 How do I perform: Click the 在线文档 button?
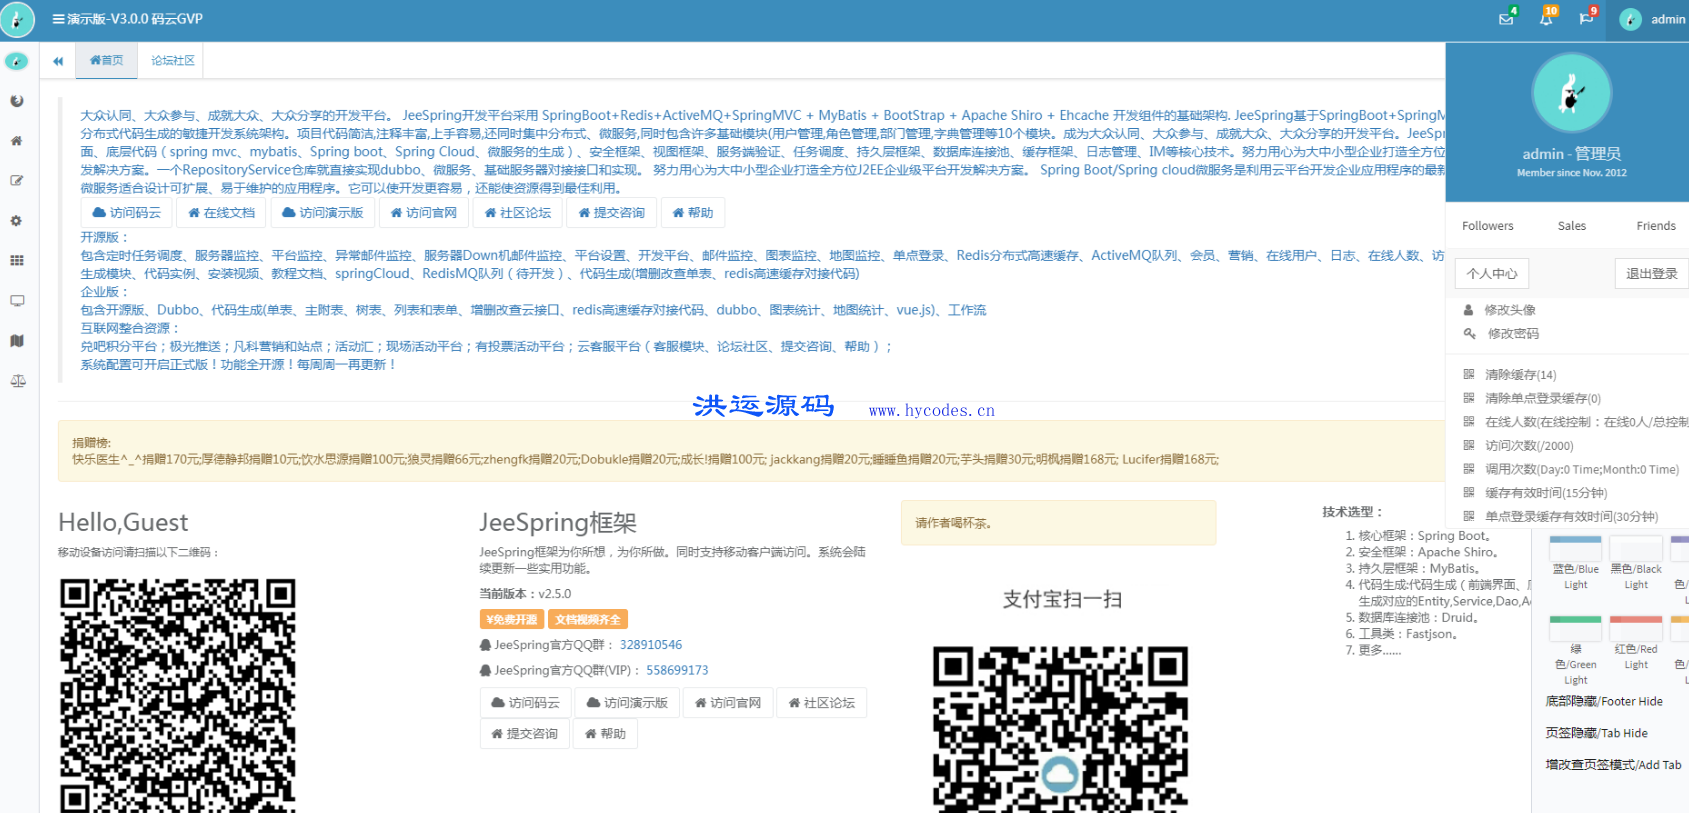click(x=222, y=213)
